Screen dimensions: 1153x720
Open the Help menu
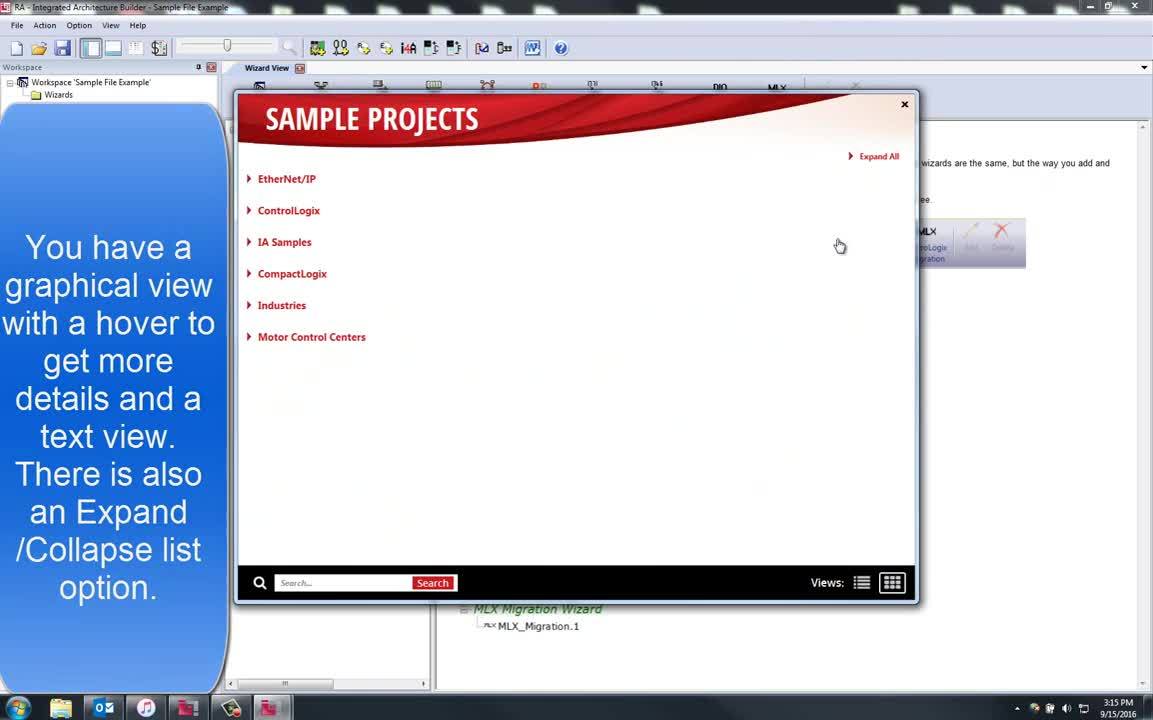point(138,25)
